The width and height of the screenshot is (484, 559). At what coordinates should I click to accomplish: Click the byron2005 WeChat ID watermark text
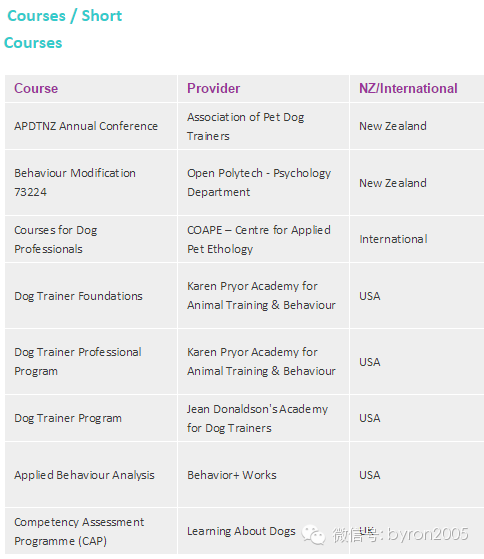point(428,534)
